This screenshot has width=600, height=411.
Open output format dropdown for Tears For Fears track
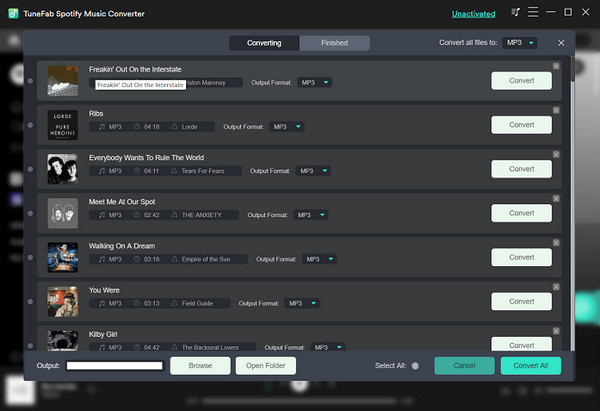[x=313, y=171]
